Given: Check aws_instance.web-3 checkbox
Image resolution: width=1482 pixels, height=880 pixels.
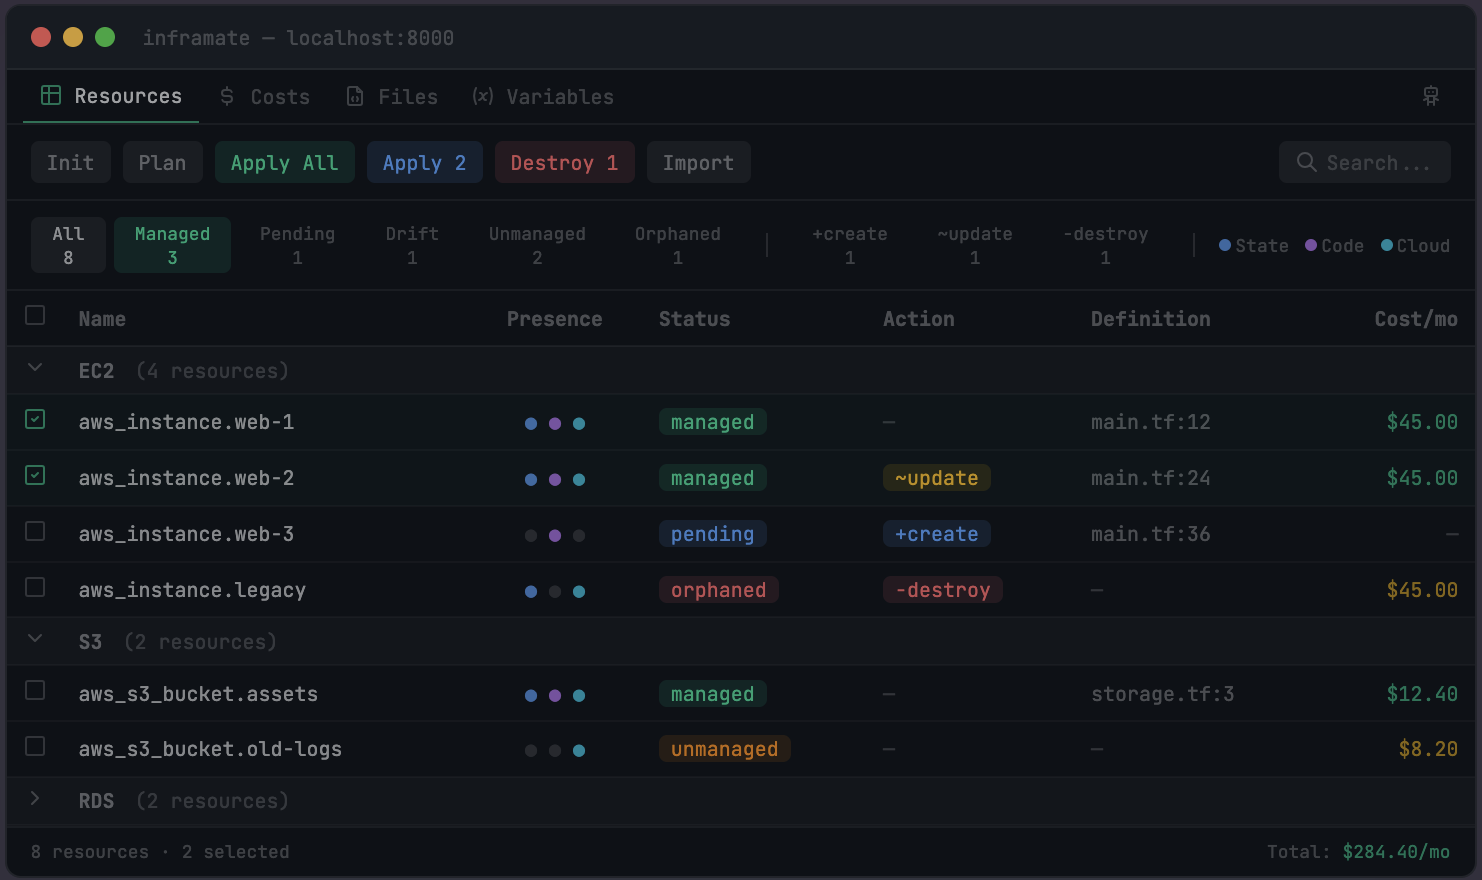Looking at the screenshot, I should pos(35,531).
